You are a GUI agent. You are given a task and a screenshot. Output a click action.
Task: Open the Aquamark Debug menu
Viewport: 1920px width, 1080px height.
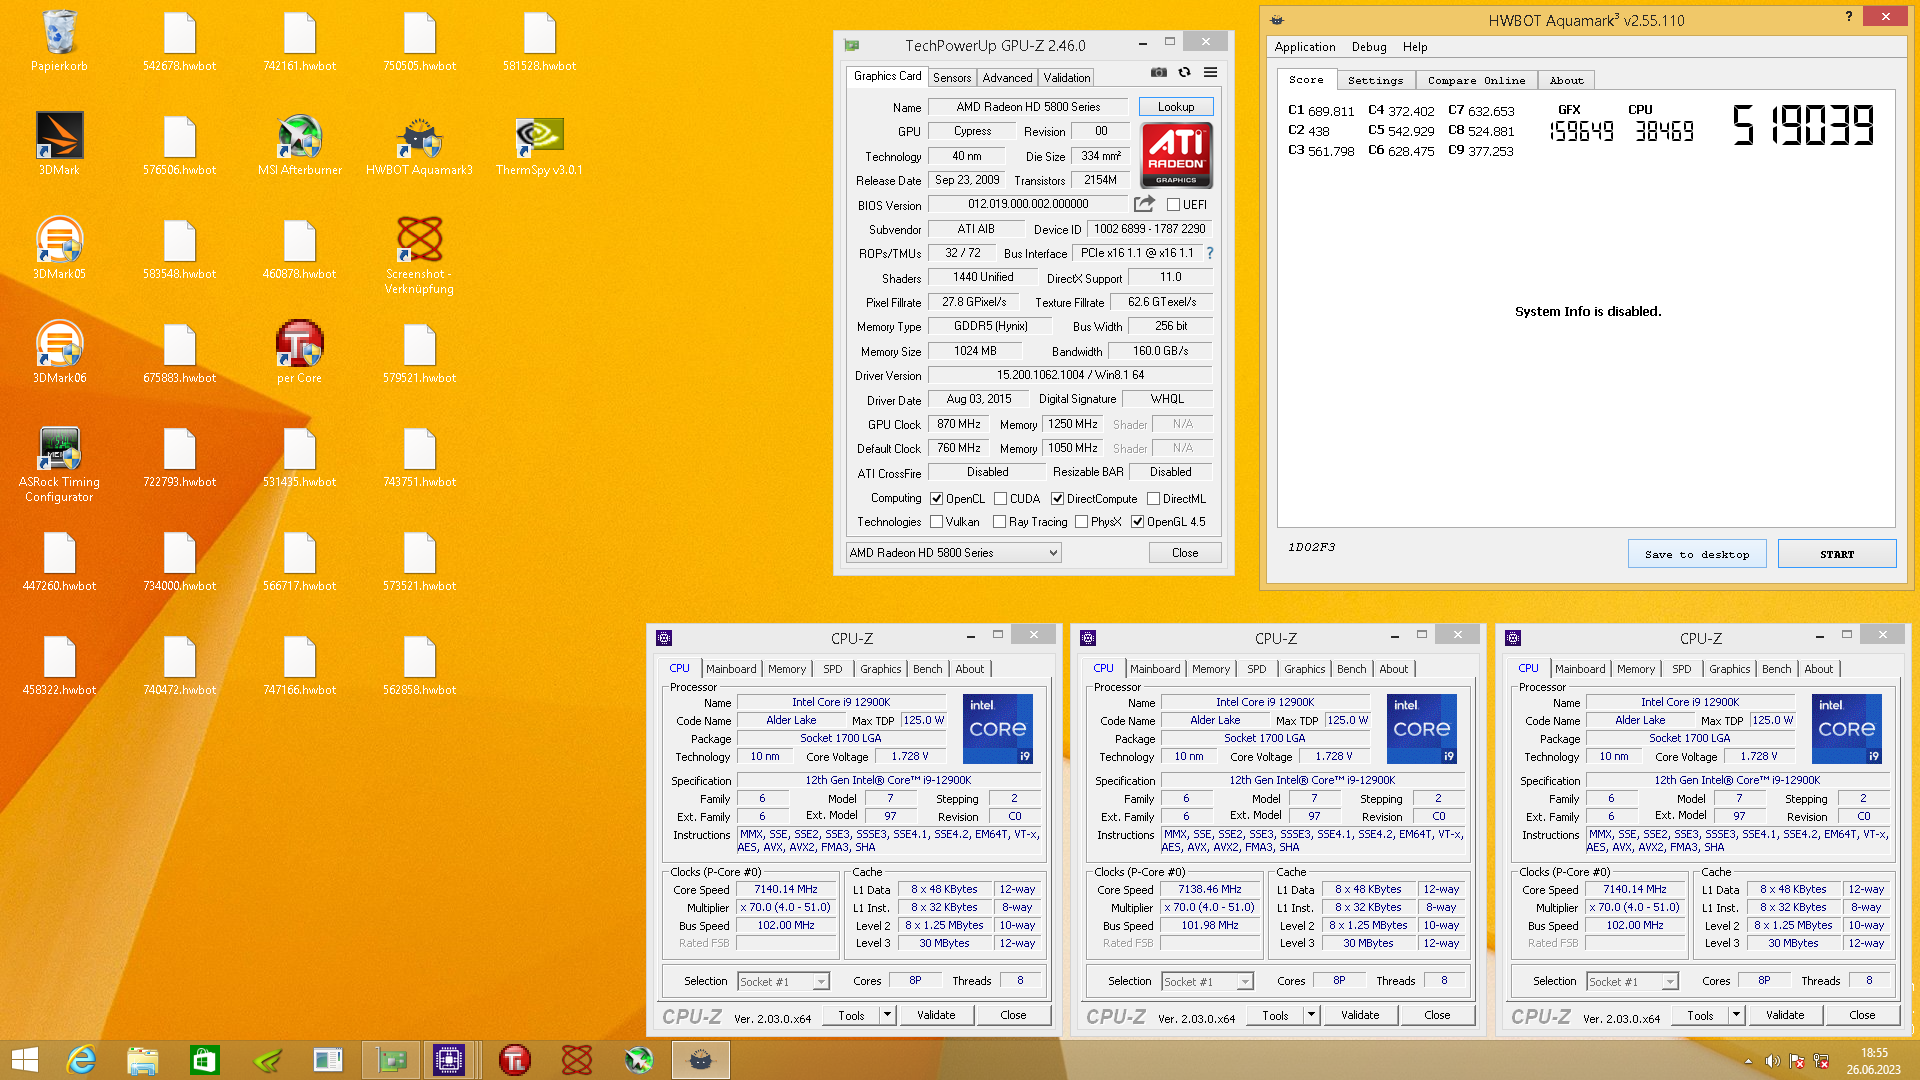coord(1369,47)
